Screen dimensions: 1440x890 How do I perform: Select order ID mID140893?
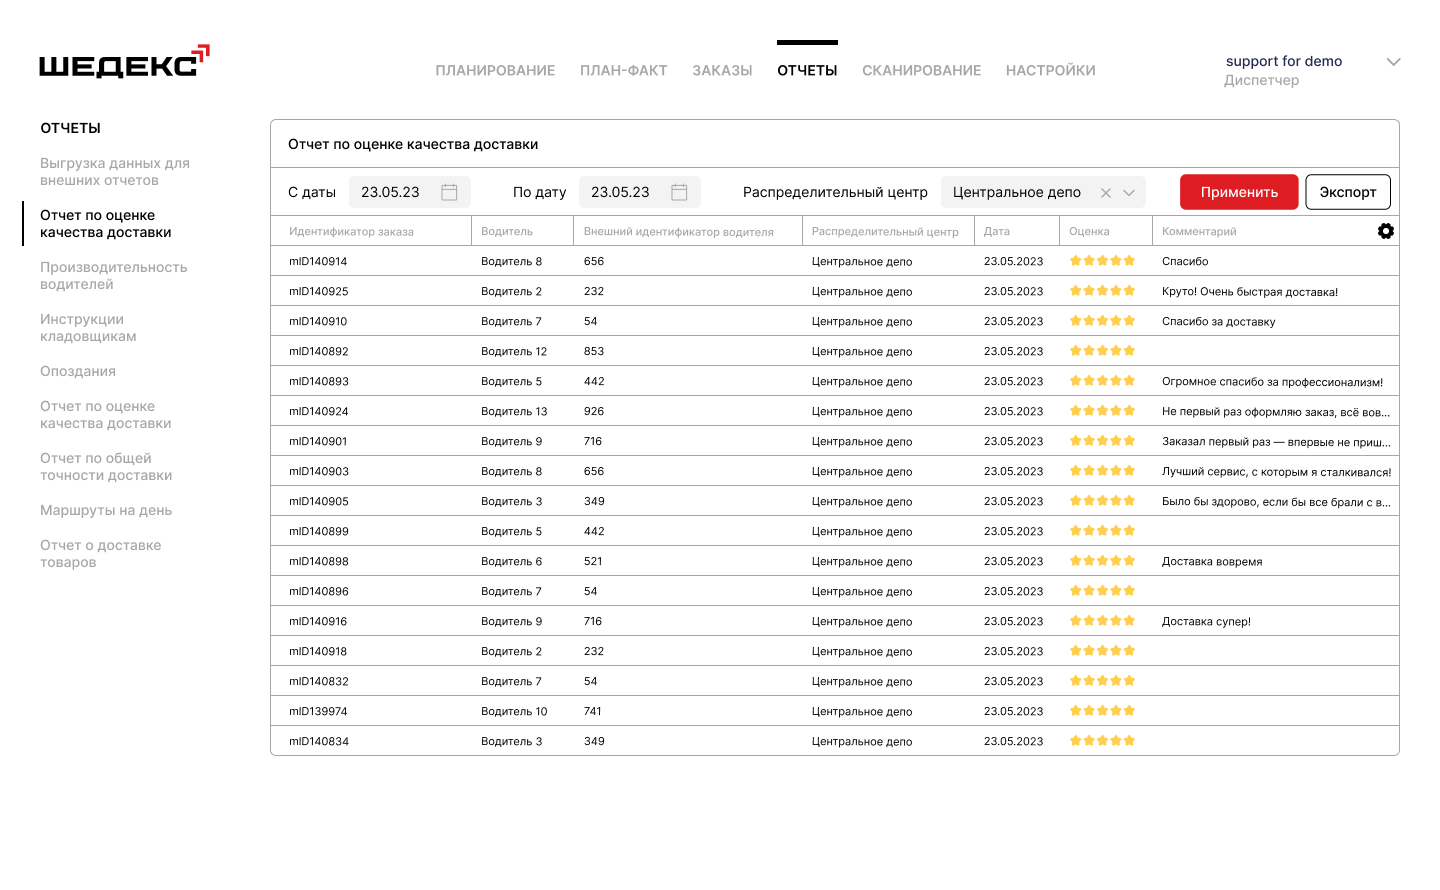coord(319,381)
